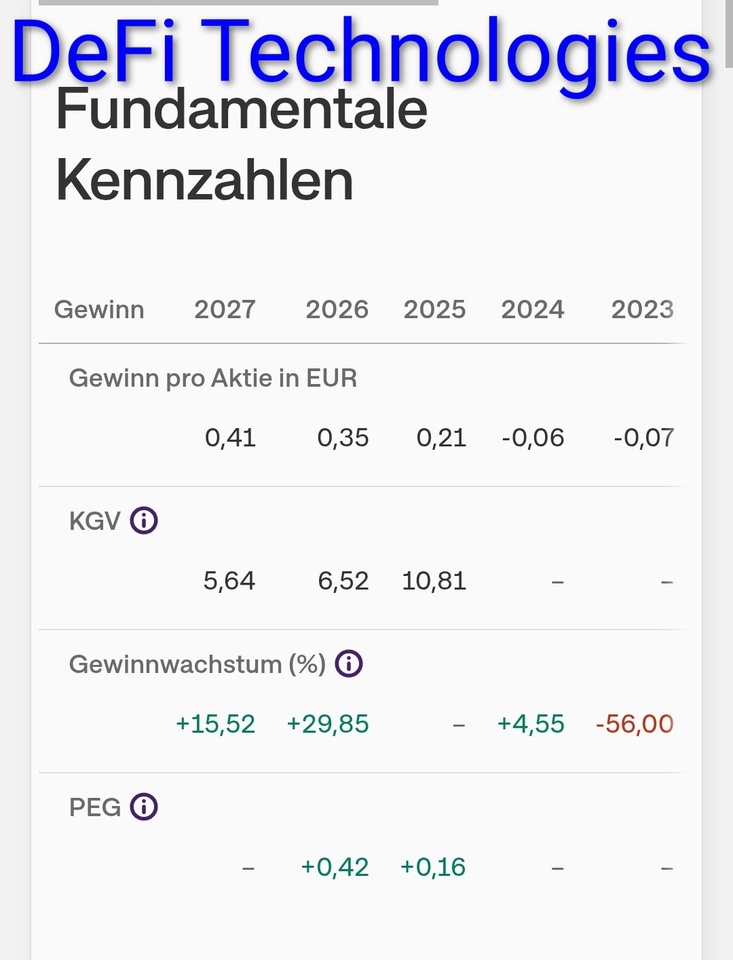Tap the Gewinnwachstum (%) info icon
This screenshot has width=733, height=960.
(348, 664)
